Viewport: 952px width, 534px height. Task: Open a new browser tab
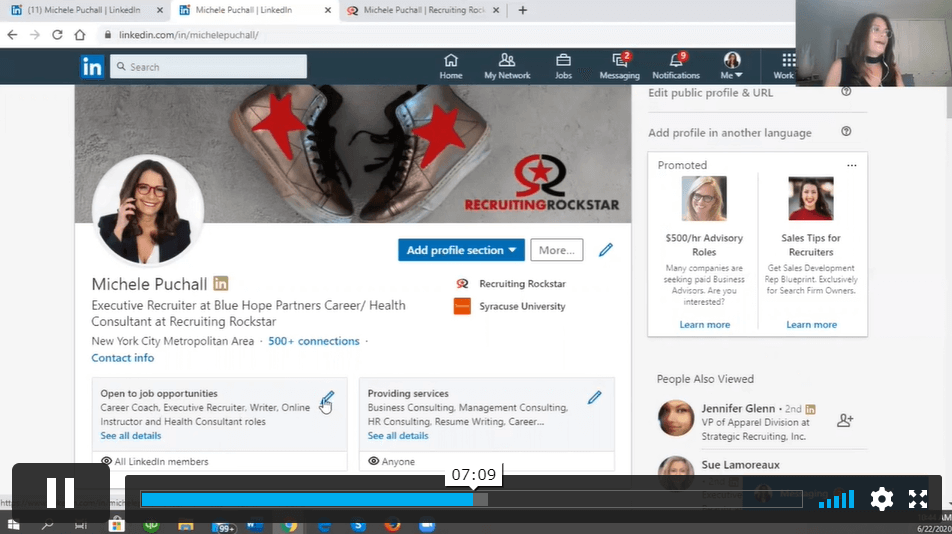point(523,10)
